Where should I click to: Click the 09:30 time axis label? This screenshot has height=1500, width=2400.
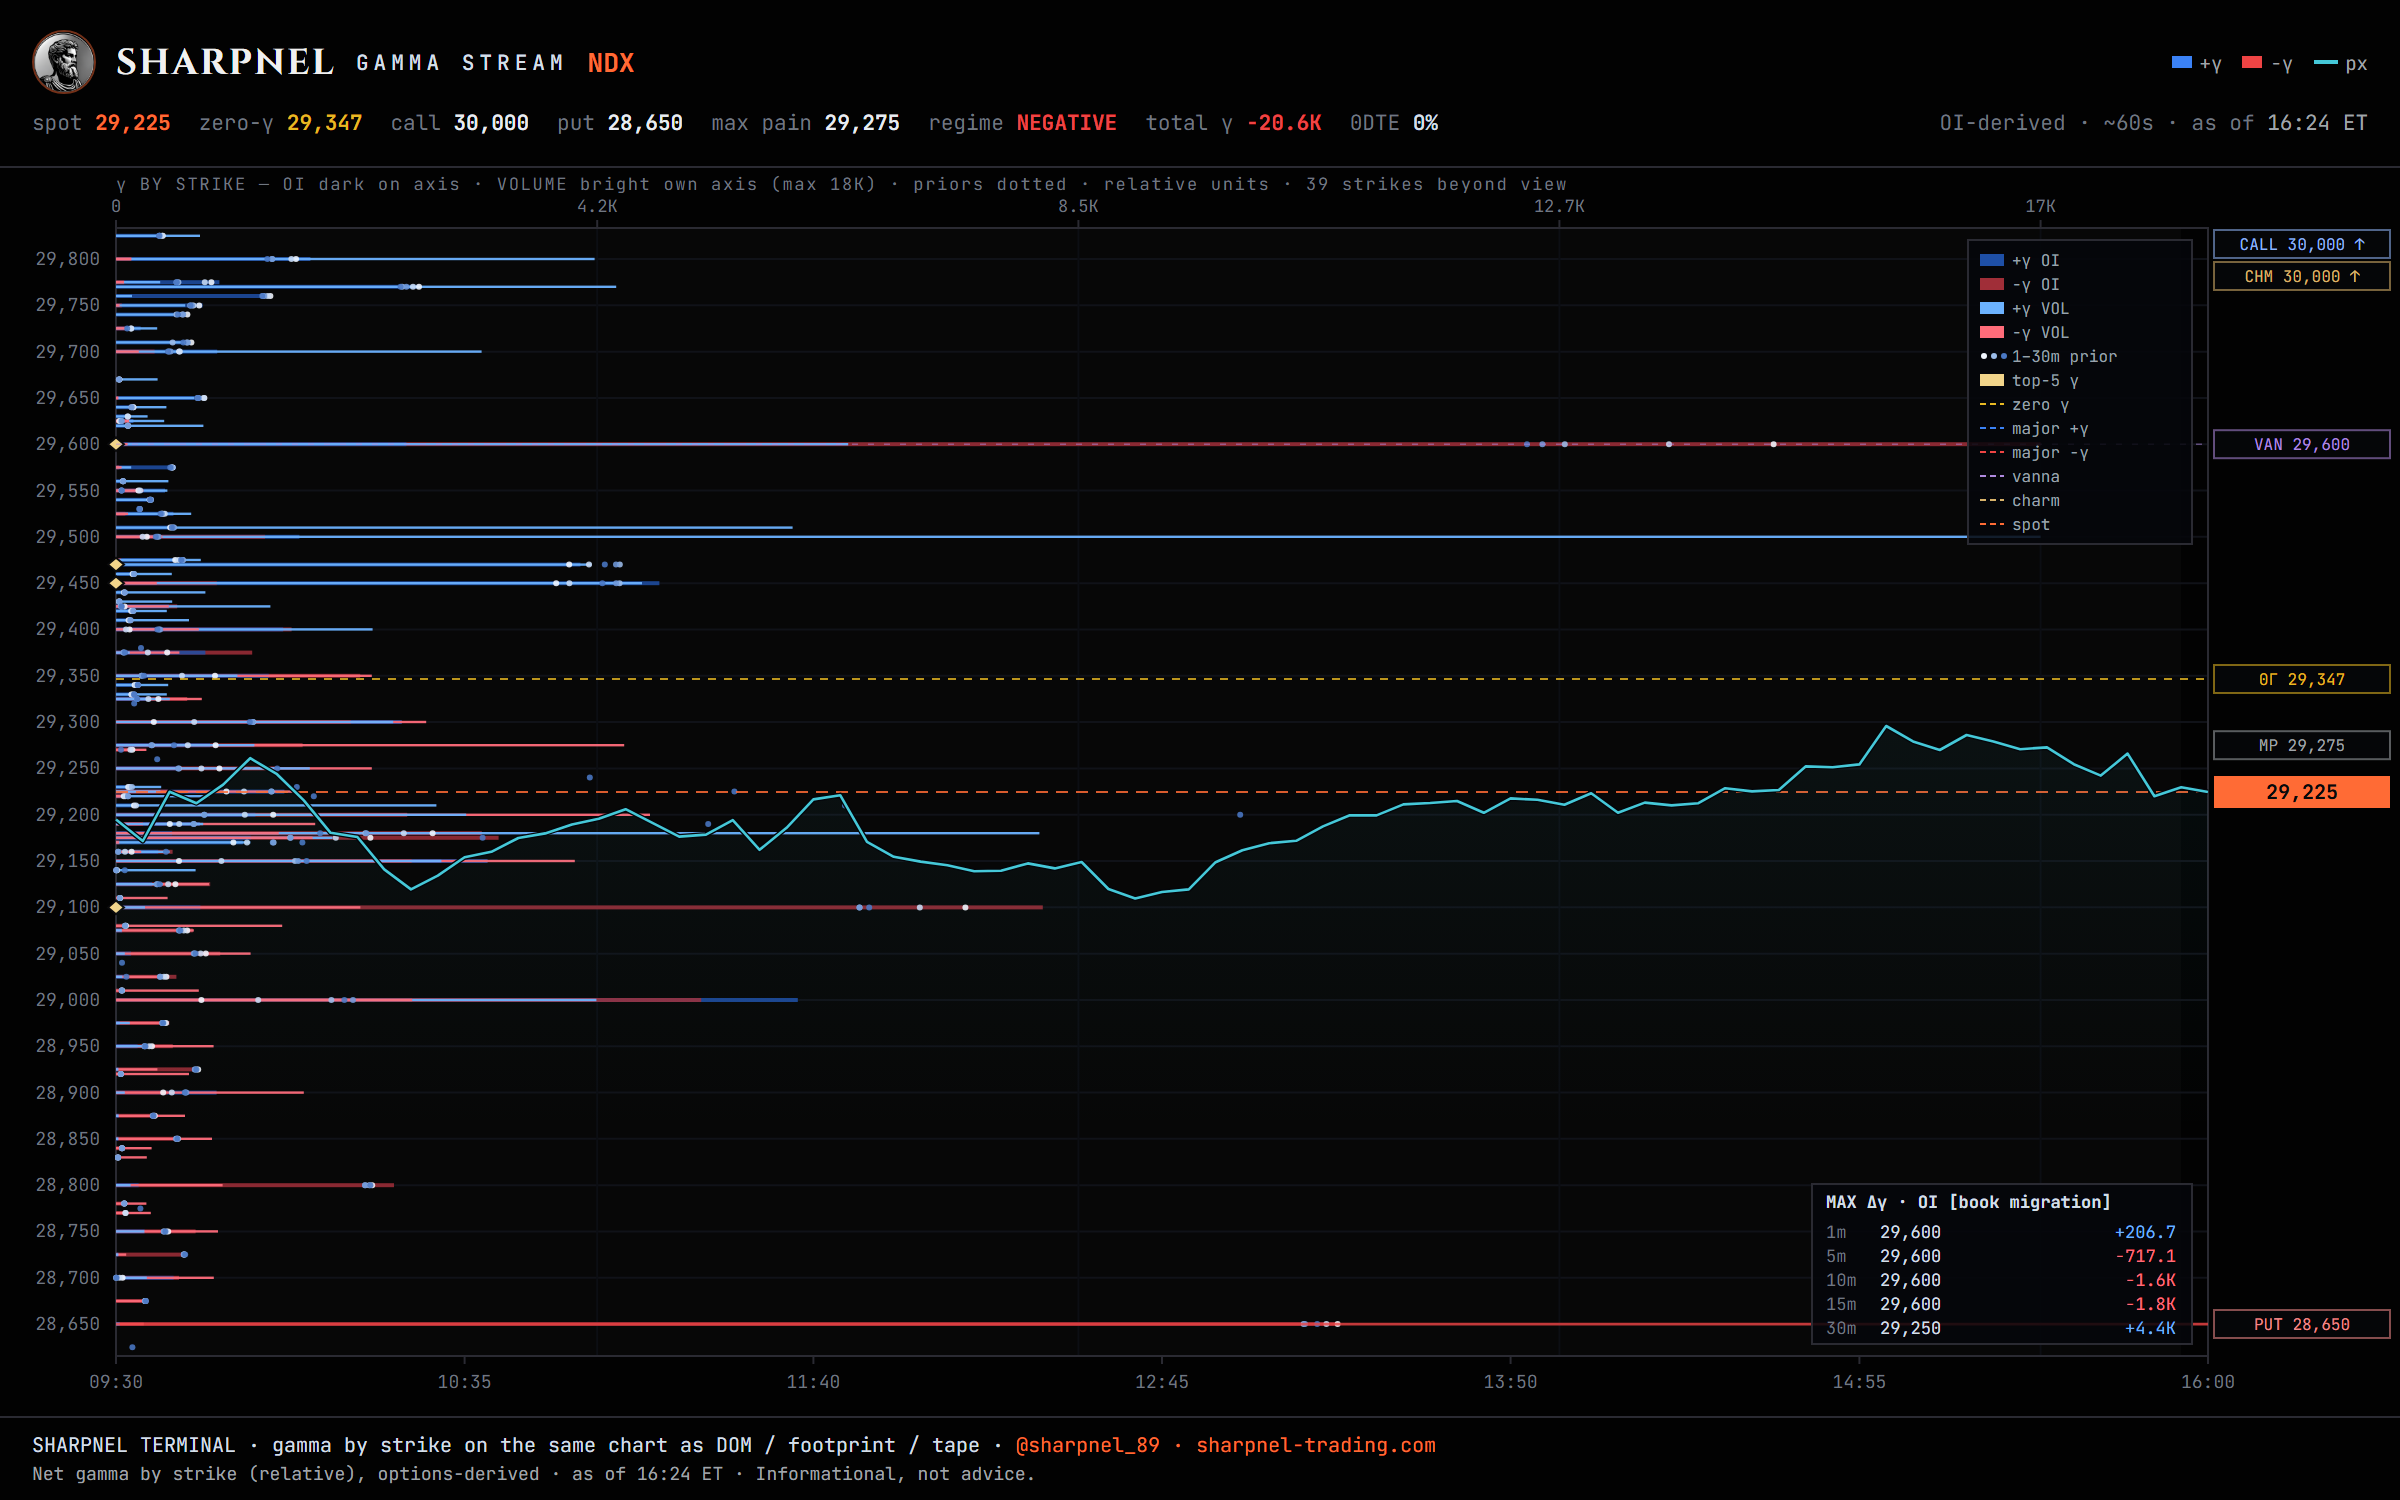tap(116, 1382)
